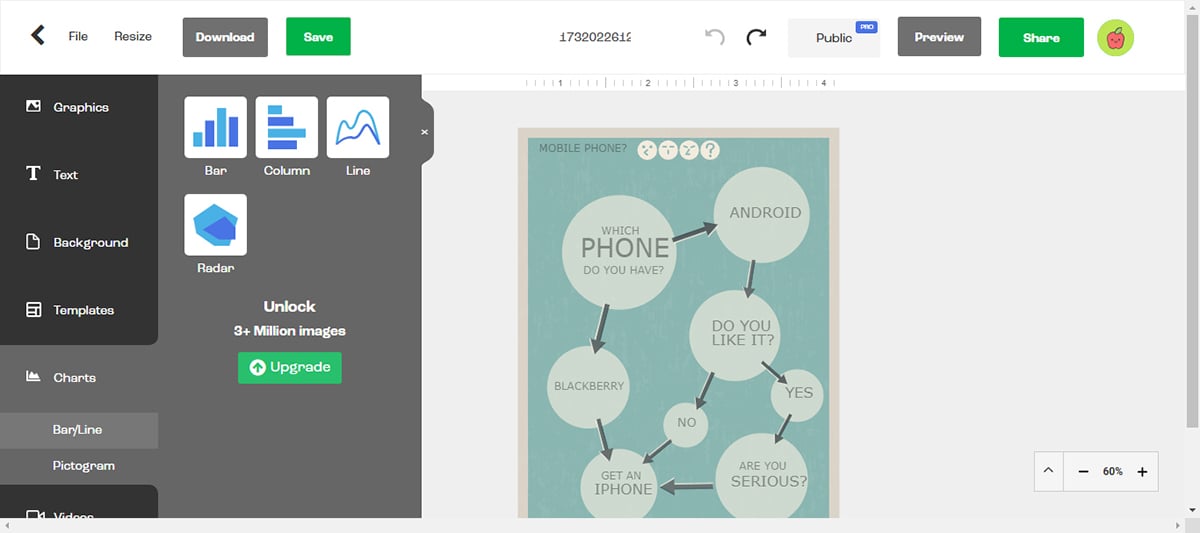1200x533 pixels.
Task: Open the Resize menu
Action: click(x=133, y=37)
